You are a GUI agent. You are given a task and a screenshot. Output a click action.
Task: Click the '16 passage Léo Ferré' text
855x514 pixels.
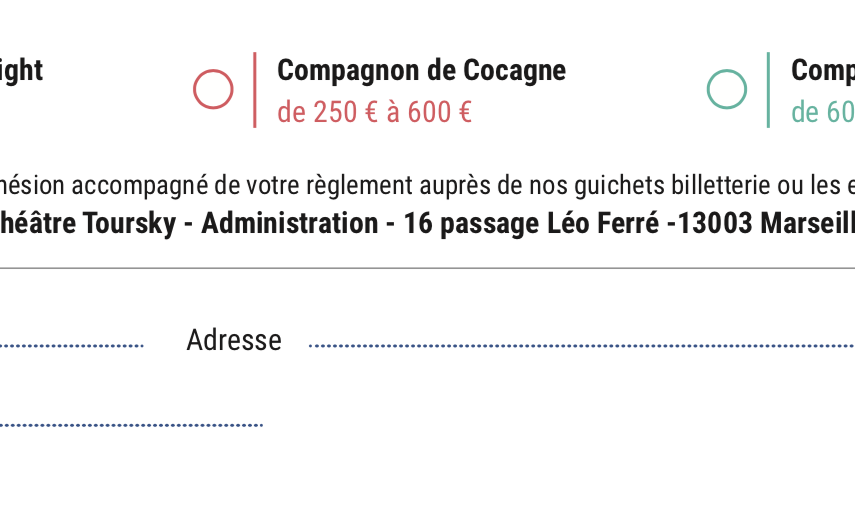531,223
